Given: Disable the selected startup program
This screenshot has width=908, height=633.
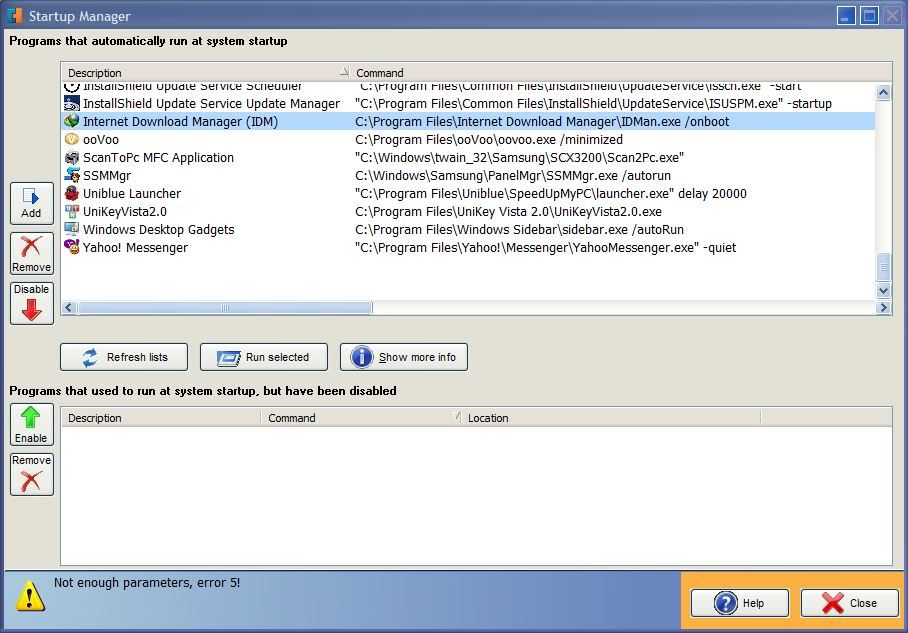Looking at the screenshot, I should (31, 303).
